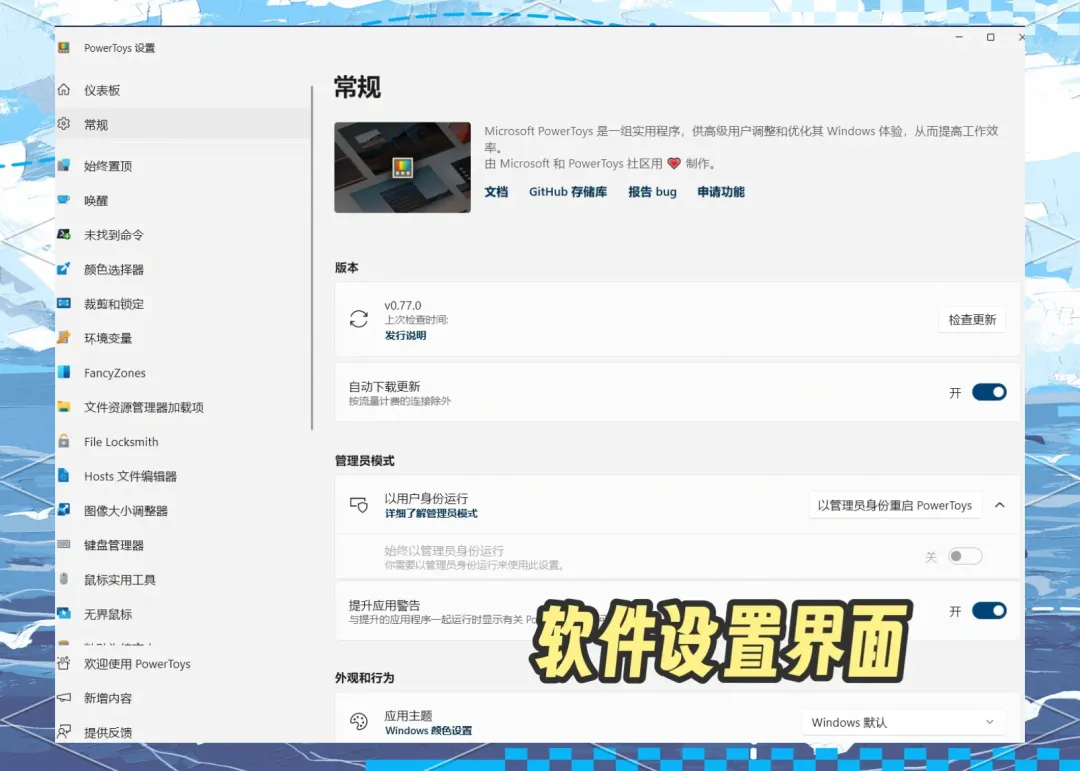Turn off 自动下载更新 toggle
The width and height of the screenshot is (1080, 771).
[989, 392]
